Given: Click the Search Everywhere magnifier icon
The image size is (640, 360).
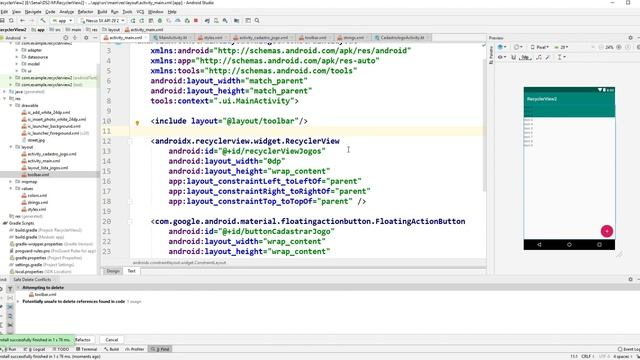Looking at the screenshot, I should click(x=257, y=20).
